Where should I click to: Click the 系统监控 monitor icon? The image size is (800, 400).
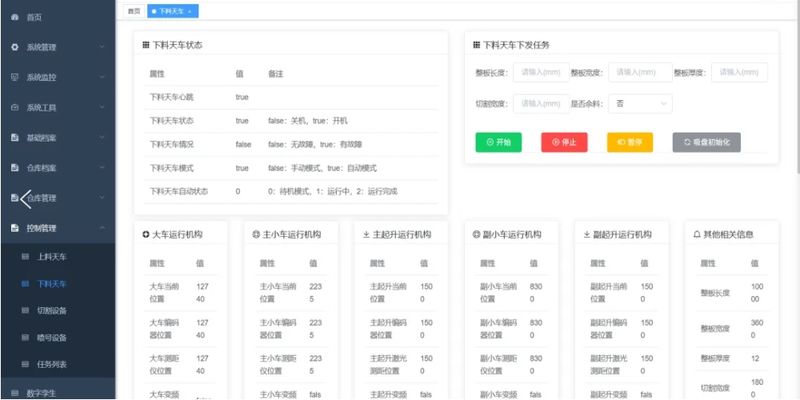[14, 77]
